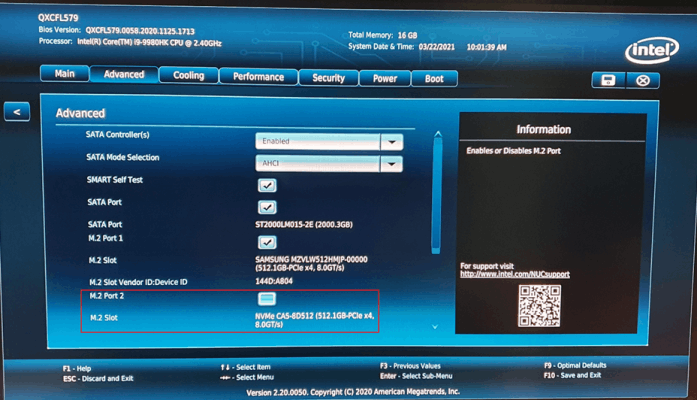The height and width of the screenshot is (400, 697).
Task: Click the save (floppy disk) icon
Action: click(604, 80)
